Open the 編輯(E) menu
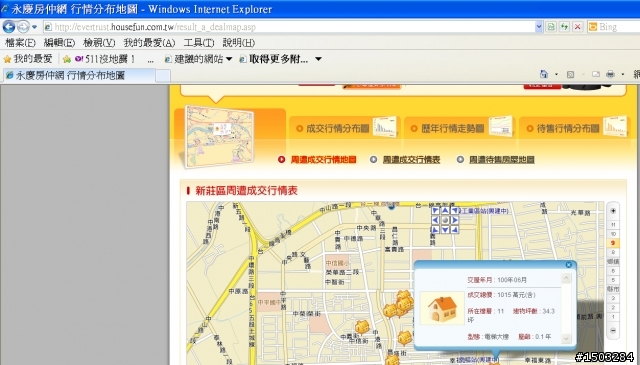The height and width of the screenshot is (365, 640). pyautogui.click(x=59, y=42)
